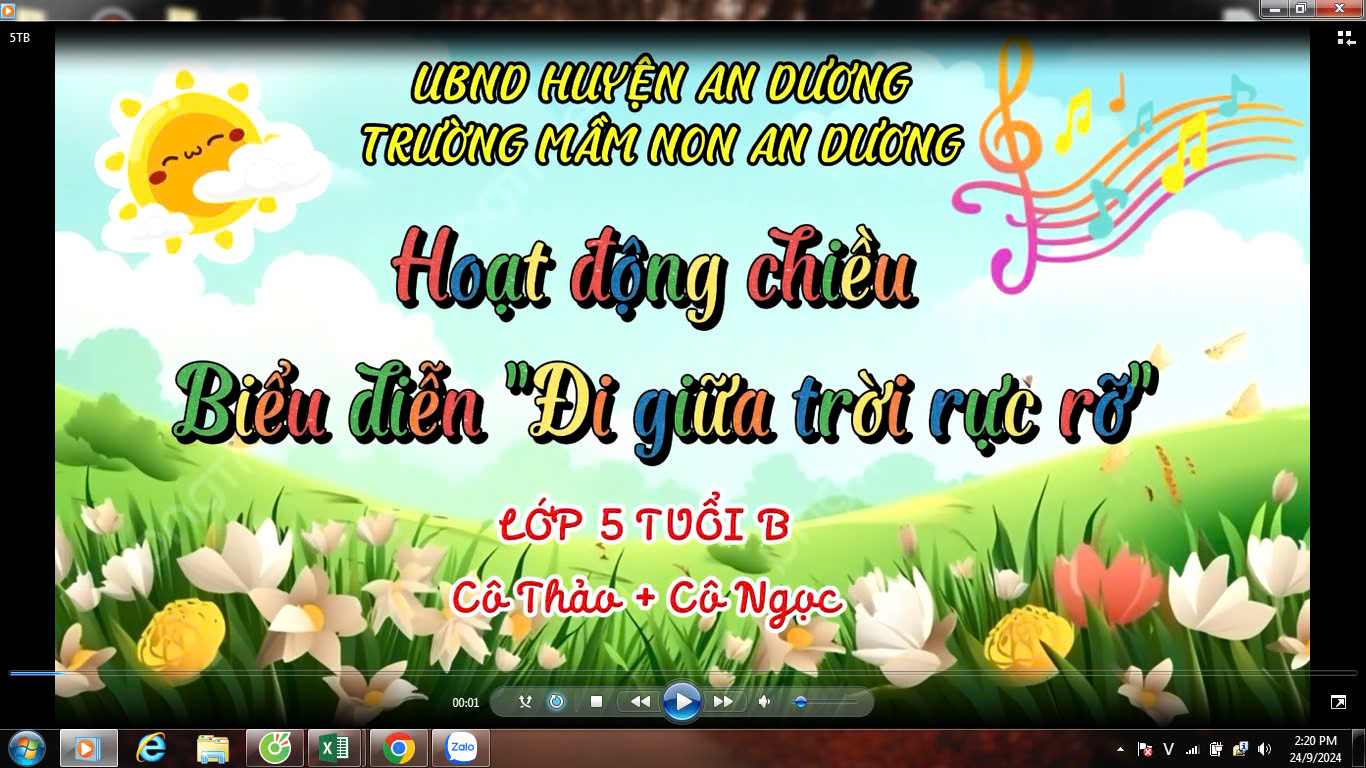Switch to Excel in taskbar
The height and width of the screenshot is (768, 1366).
tap(336, 748)
